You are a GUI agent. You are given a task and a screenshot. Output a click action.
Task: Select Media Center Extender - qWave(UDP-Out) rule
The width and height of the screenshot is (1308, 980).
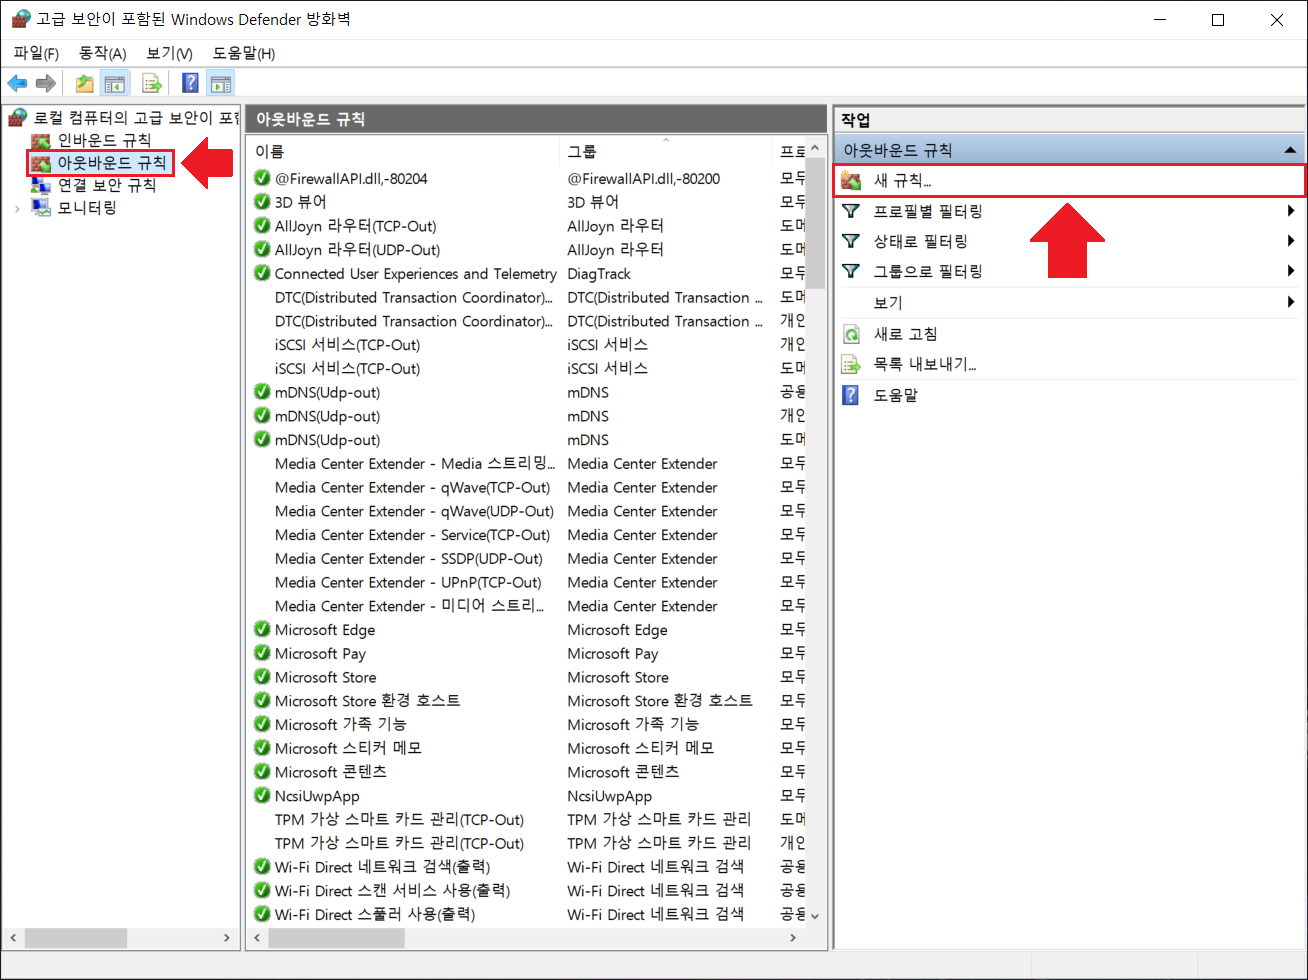click(415, 511)
